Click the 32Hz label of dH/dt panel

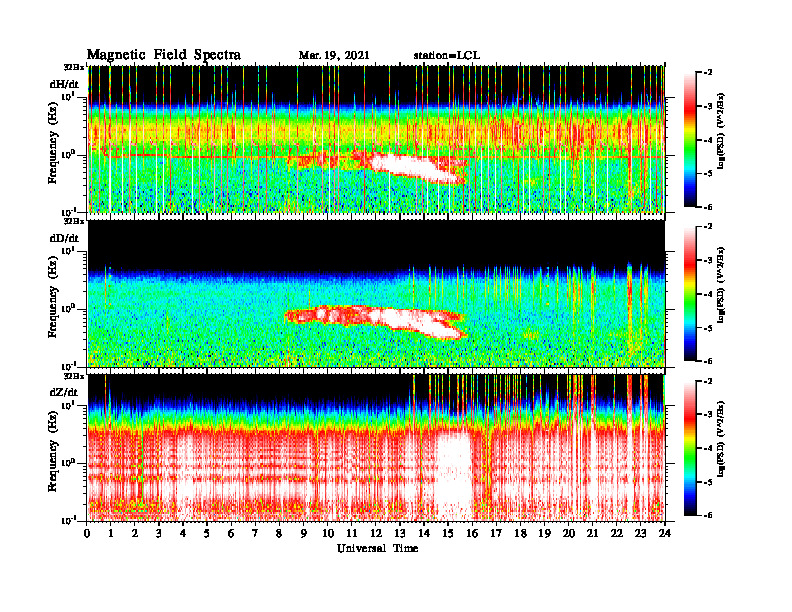[74, 67]
